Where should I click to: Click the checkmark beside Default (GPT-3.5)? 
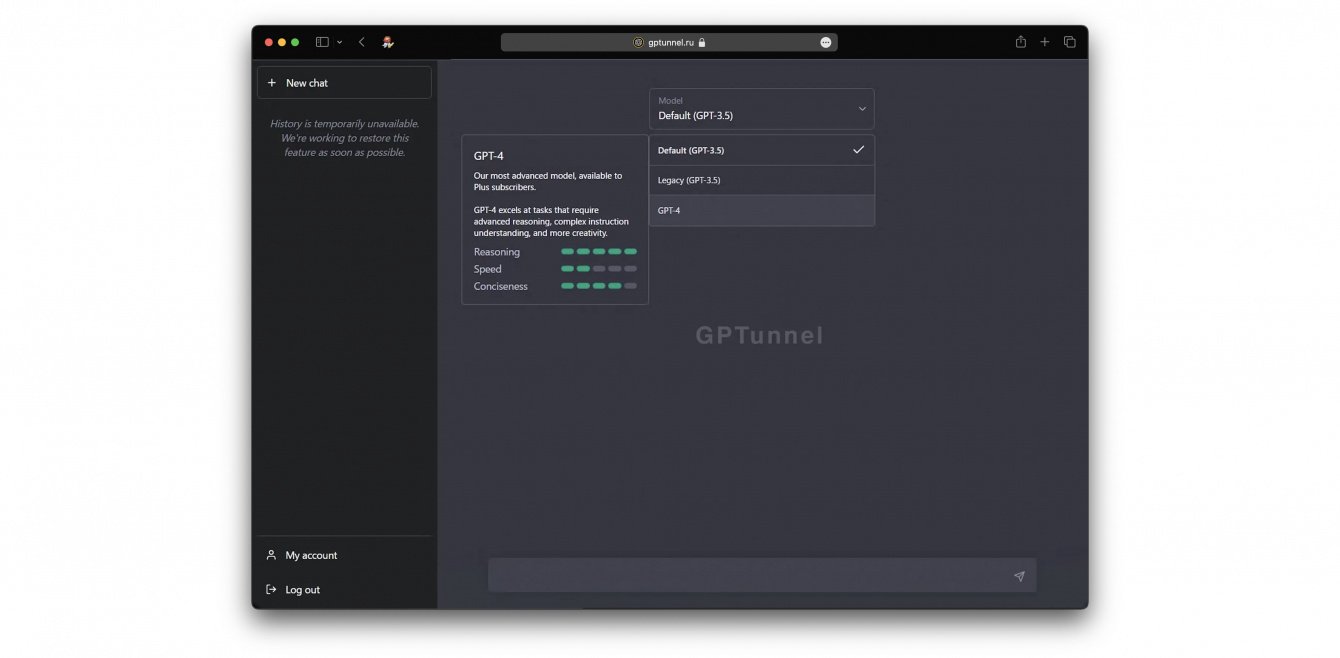[x=858, y=150]
